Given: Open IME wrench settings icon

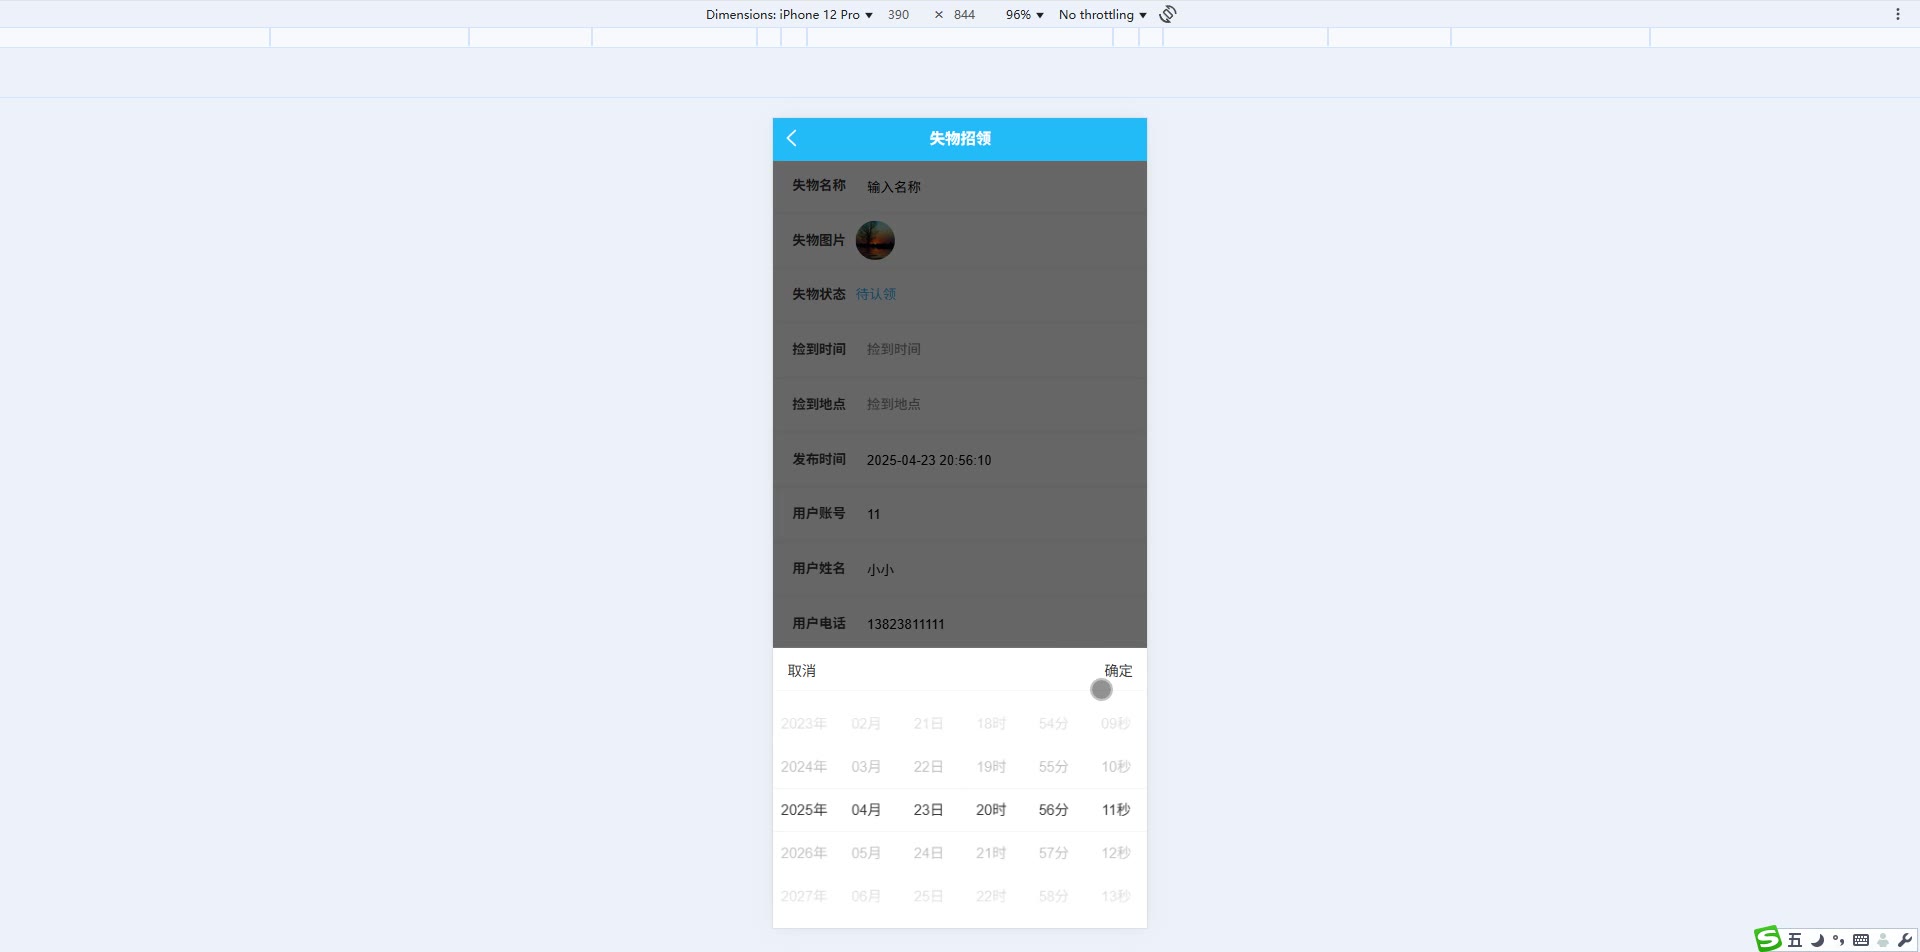Looking at the screenshot, I should coord(1904,940).
